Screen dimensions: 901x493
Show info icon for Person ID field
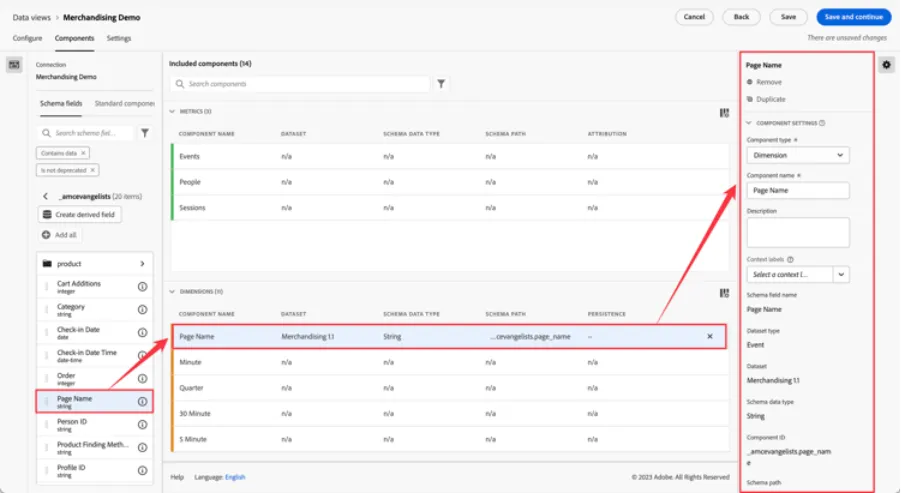coord(142,425)
